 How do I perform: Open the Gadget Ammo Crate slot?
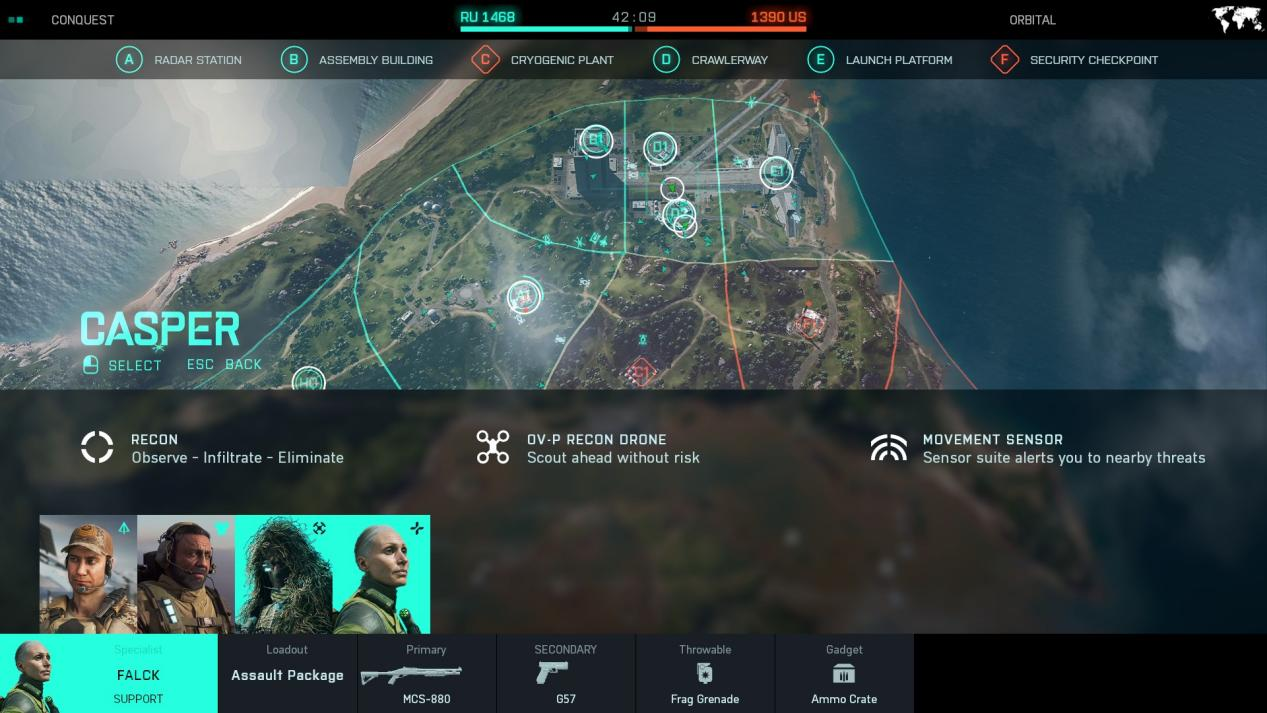click(844, 673)
